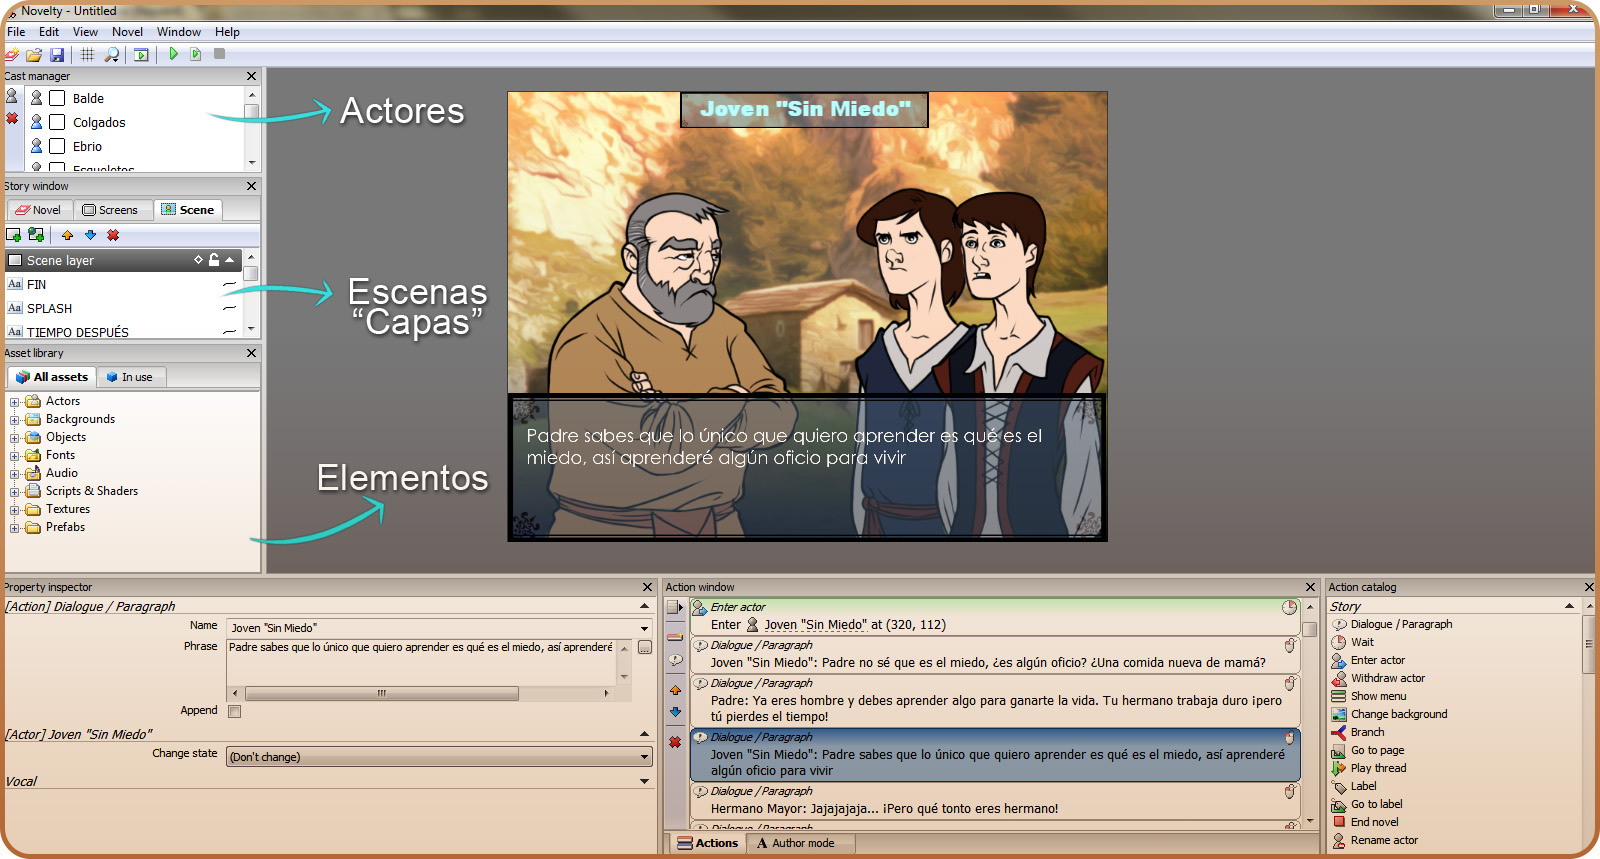This screenshot has height=859, width=1600.
Task: Expand the Objects folder in Asset library
Action: pos(14,438)
